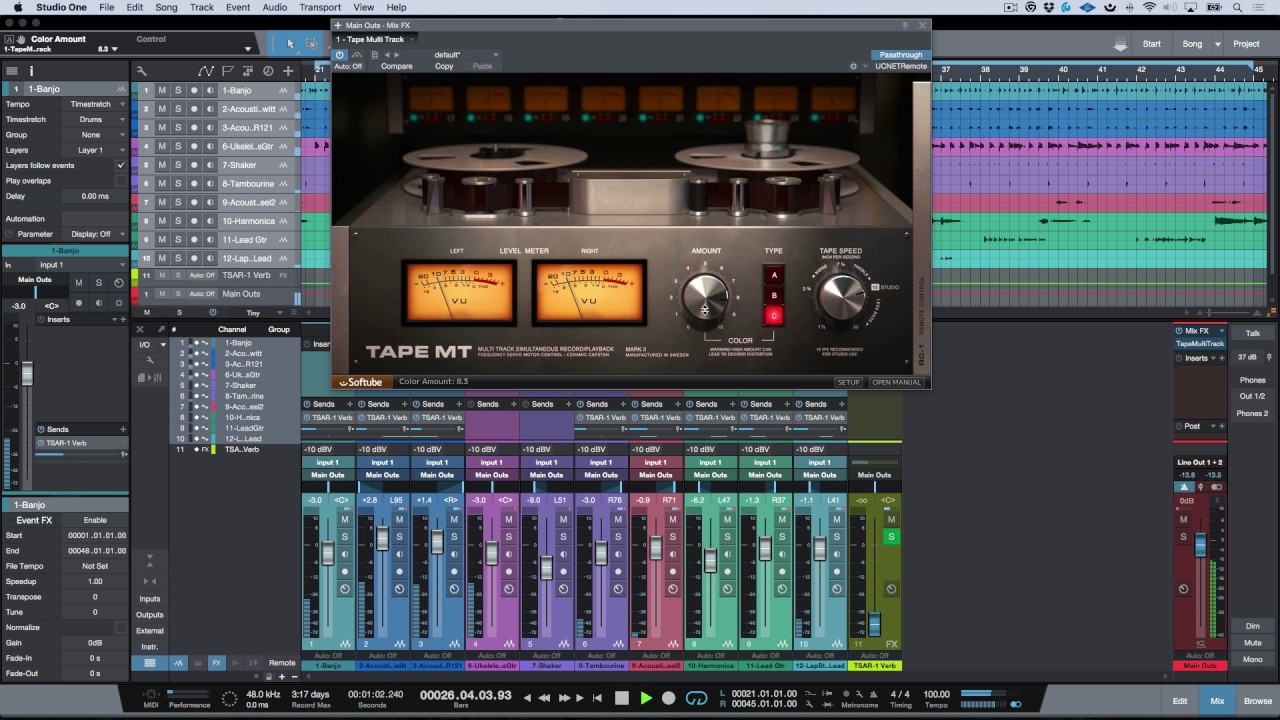
Task: Toggle Tape Multi Track plugin power
Action: click(340, 55)
